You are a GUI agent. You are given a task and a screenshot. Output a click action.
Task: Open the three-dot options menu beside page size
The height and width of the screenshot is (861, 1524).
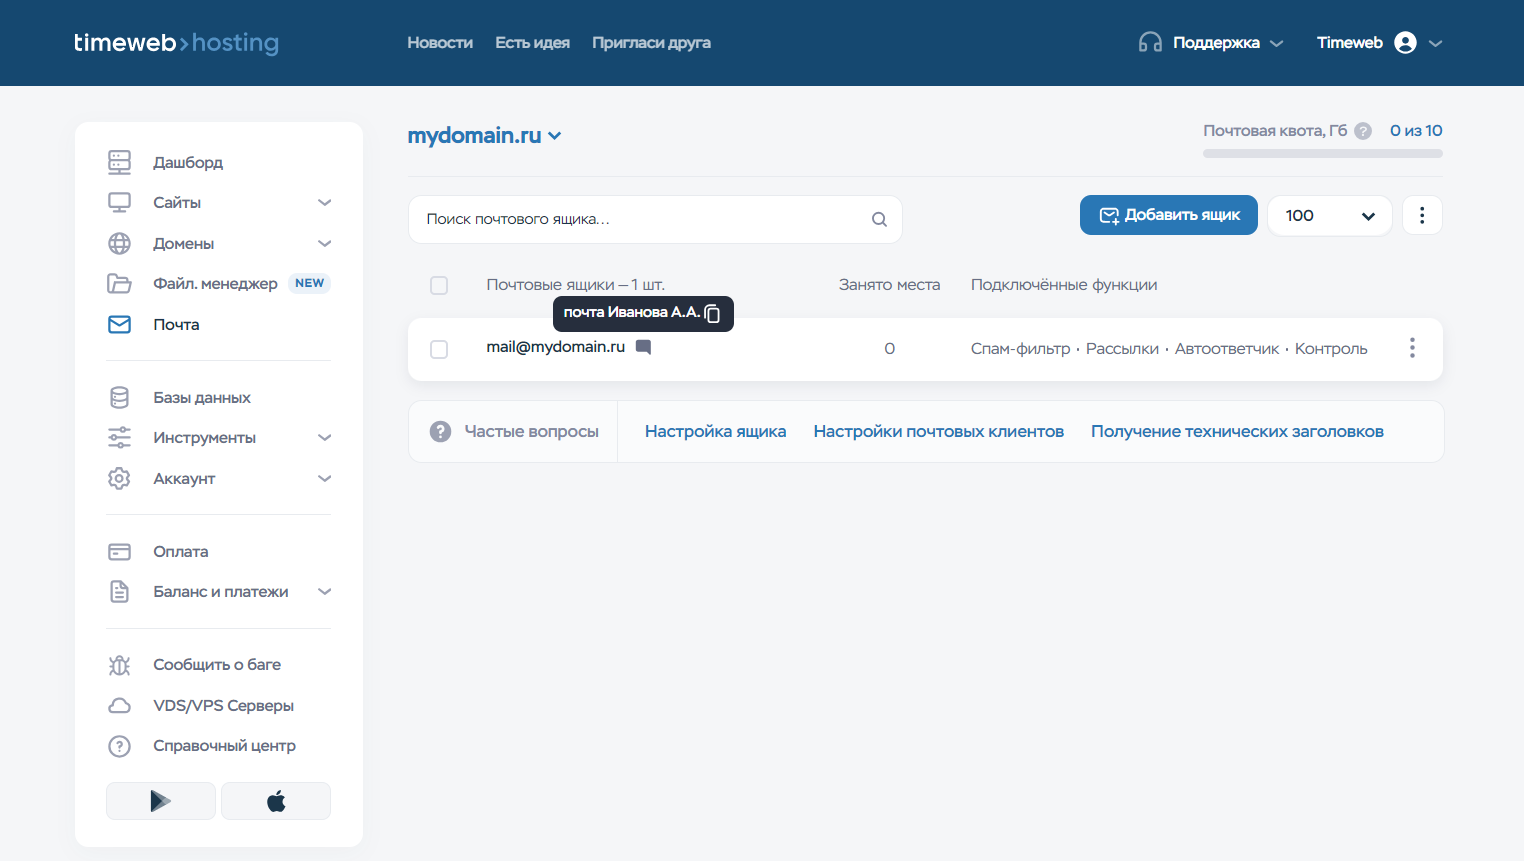[1422, 215]
